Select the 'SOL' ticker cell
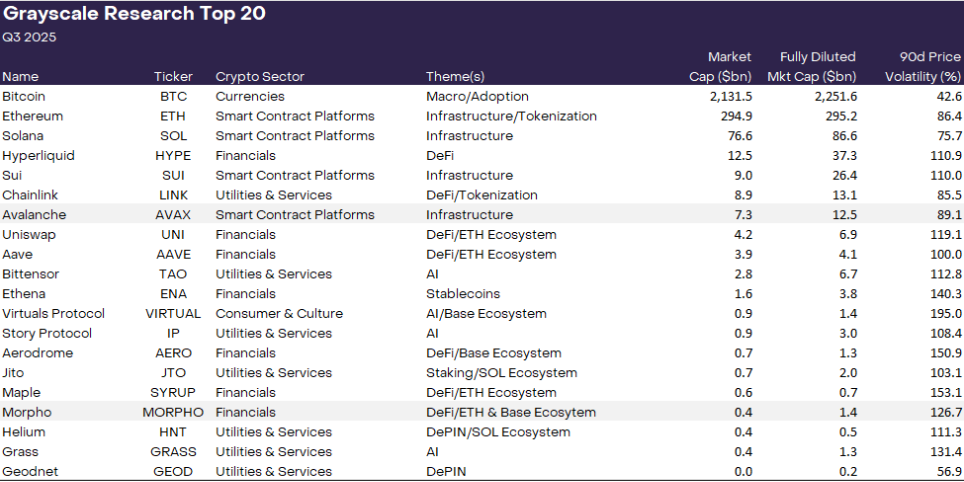 (x=173, y=136)
